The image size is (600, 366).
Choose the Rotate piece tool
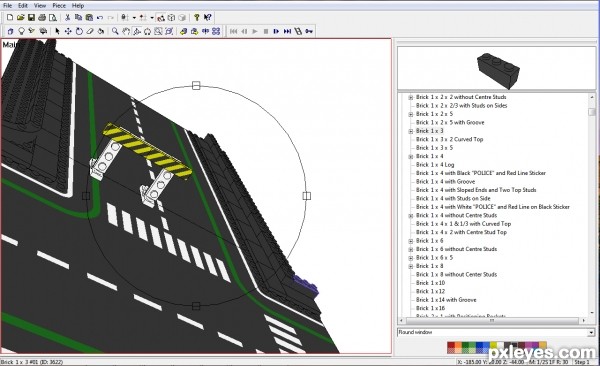tap(79, 31)
